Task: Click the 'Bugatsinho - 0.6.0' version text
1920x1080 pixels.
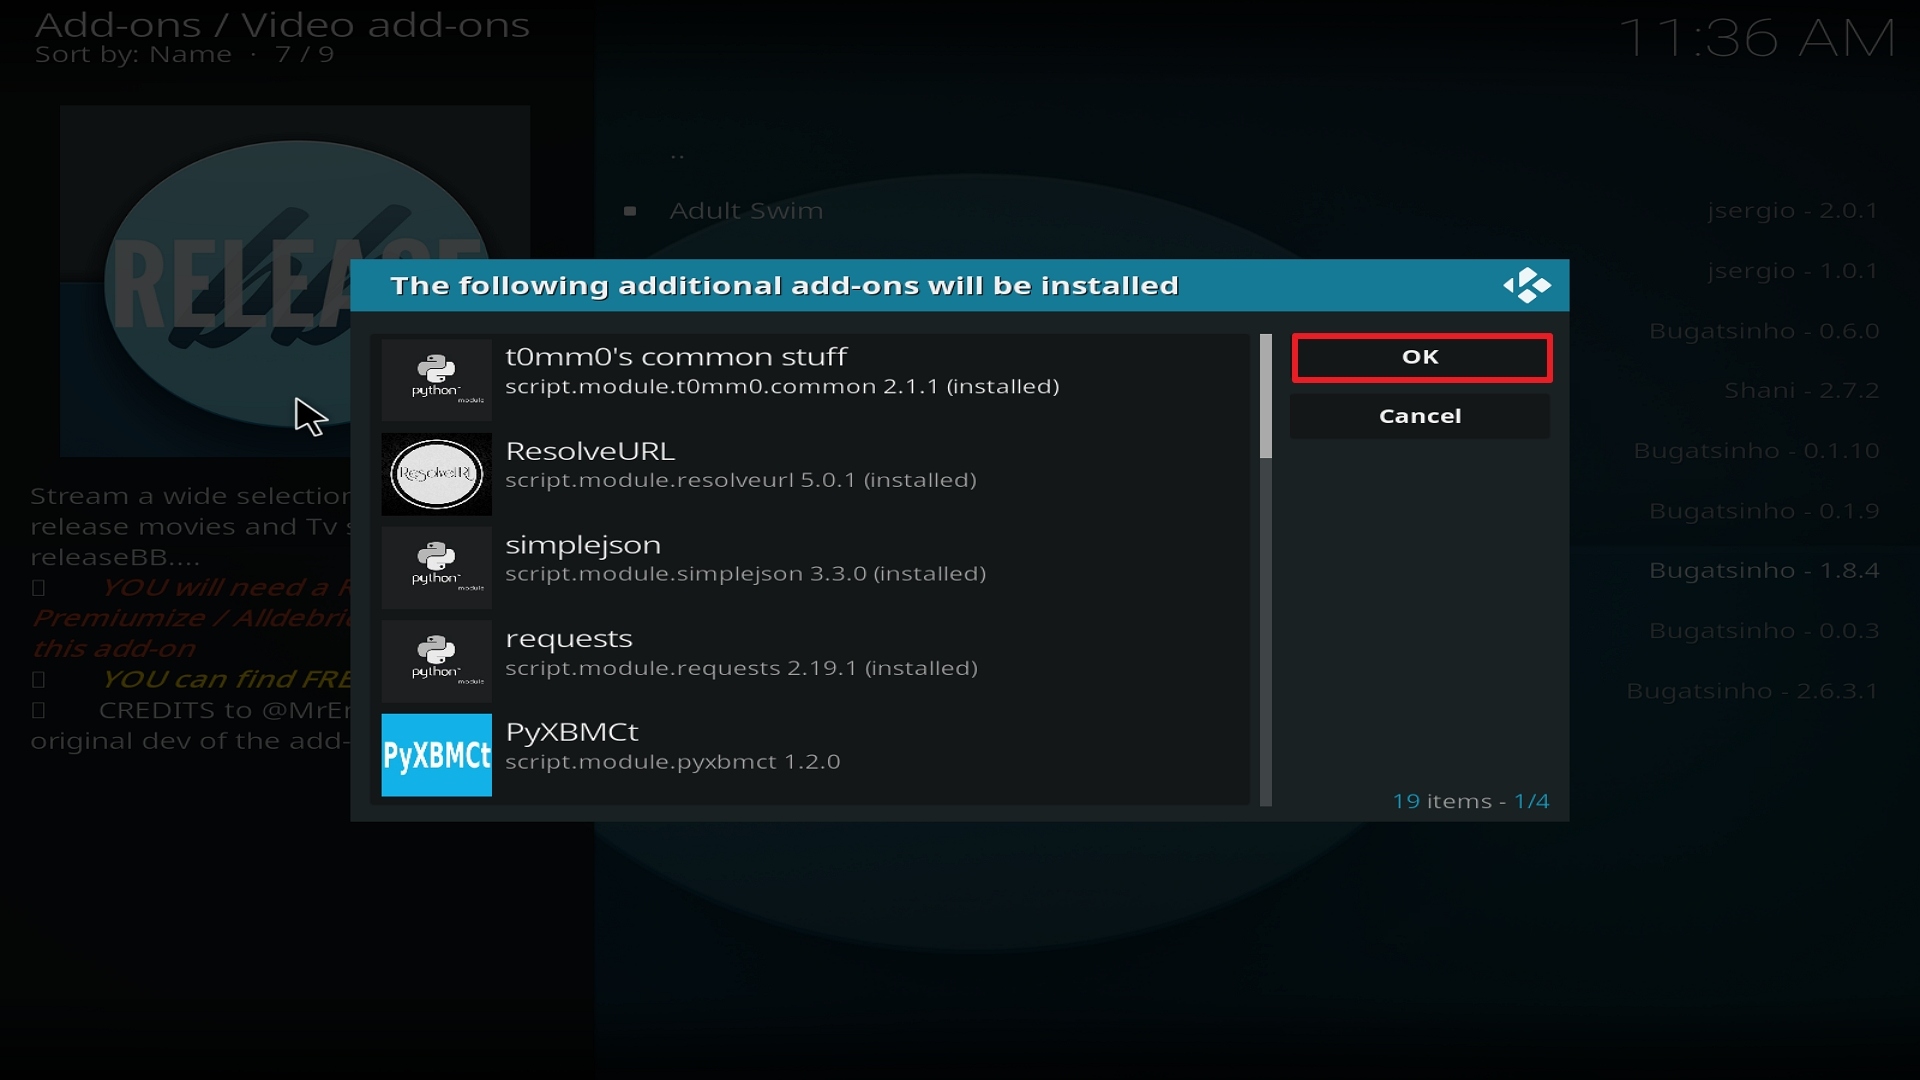Action: click(1764, 331)
